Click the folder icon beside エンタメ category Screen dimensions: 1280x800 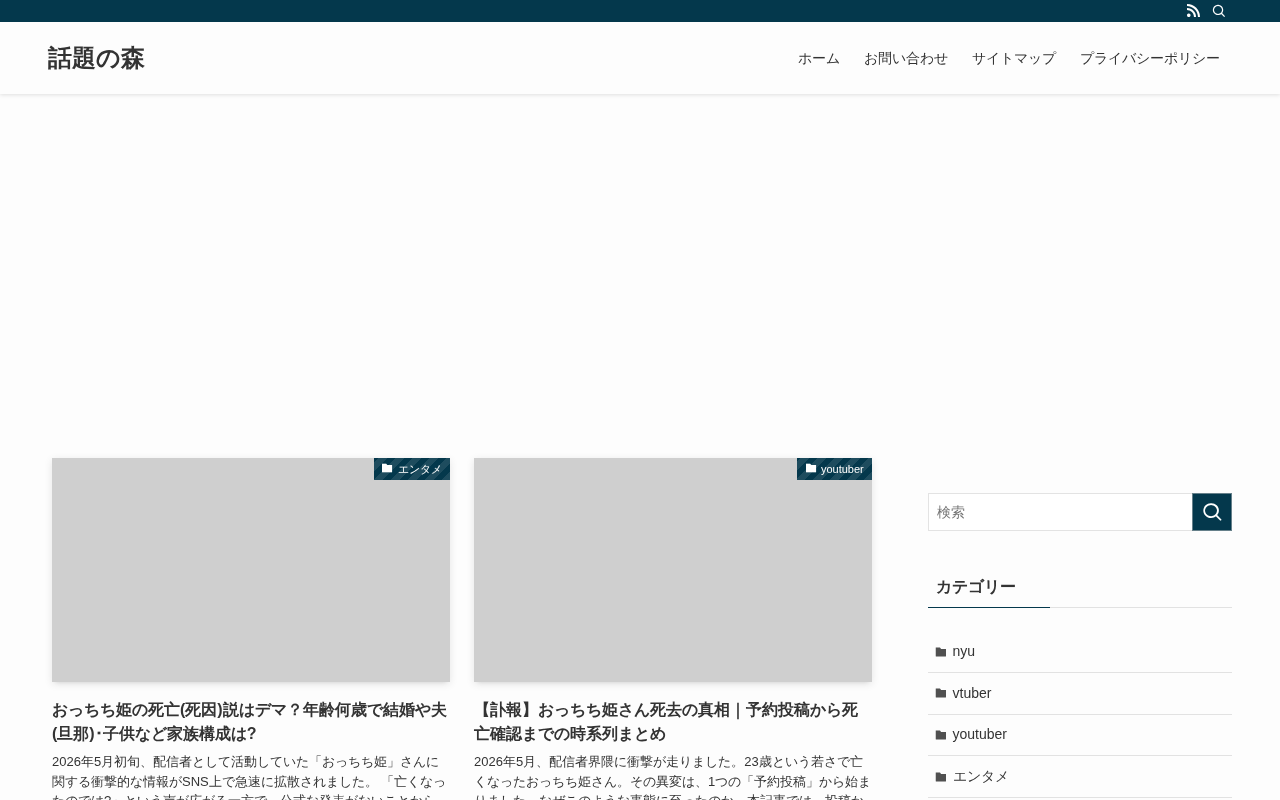(x=941, y=777)
